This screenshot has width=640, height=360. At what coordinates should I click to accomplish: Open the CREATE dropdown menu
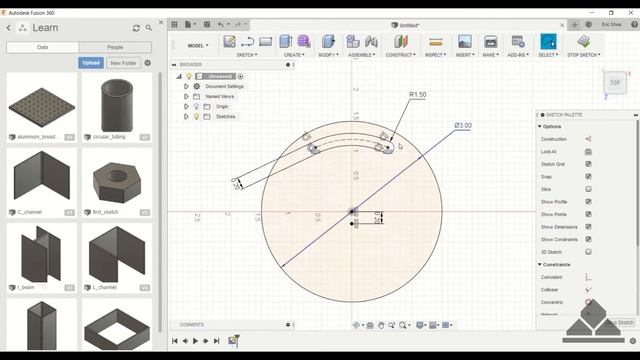(294, 55)
